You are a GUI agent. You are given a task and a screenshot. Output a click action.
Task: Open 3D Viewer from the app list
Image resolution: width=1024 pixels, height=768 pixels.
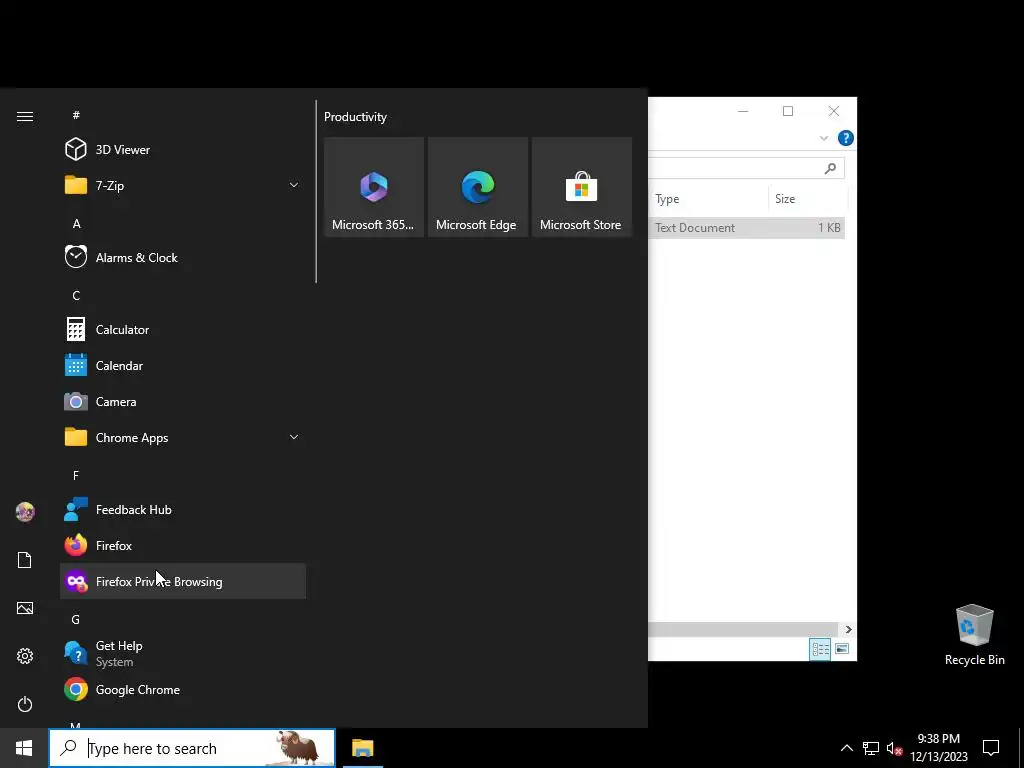pos(183,150)
